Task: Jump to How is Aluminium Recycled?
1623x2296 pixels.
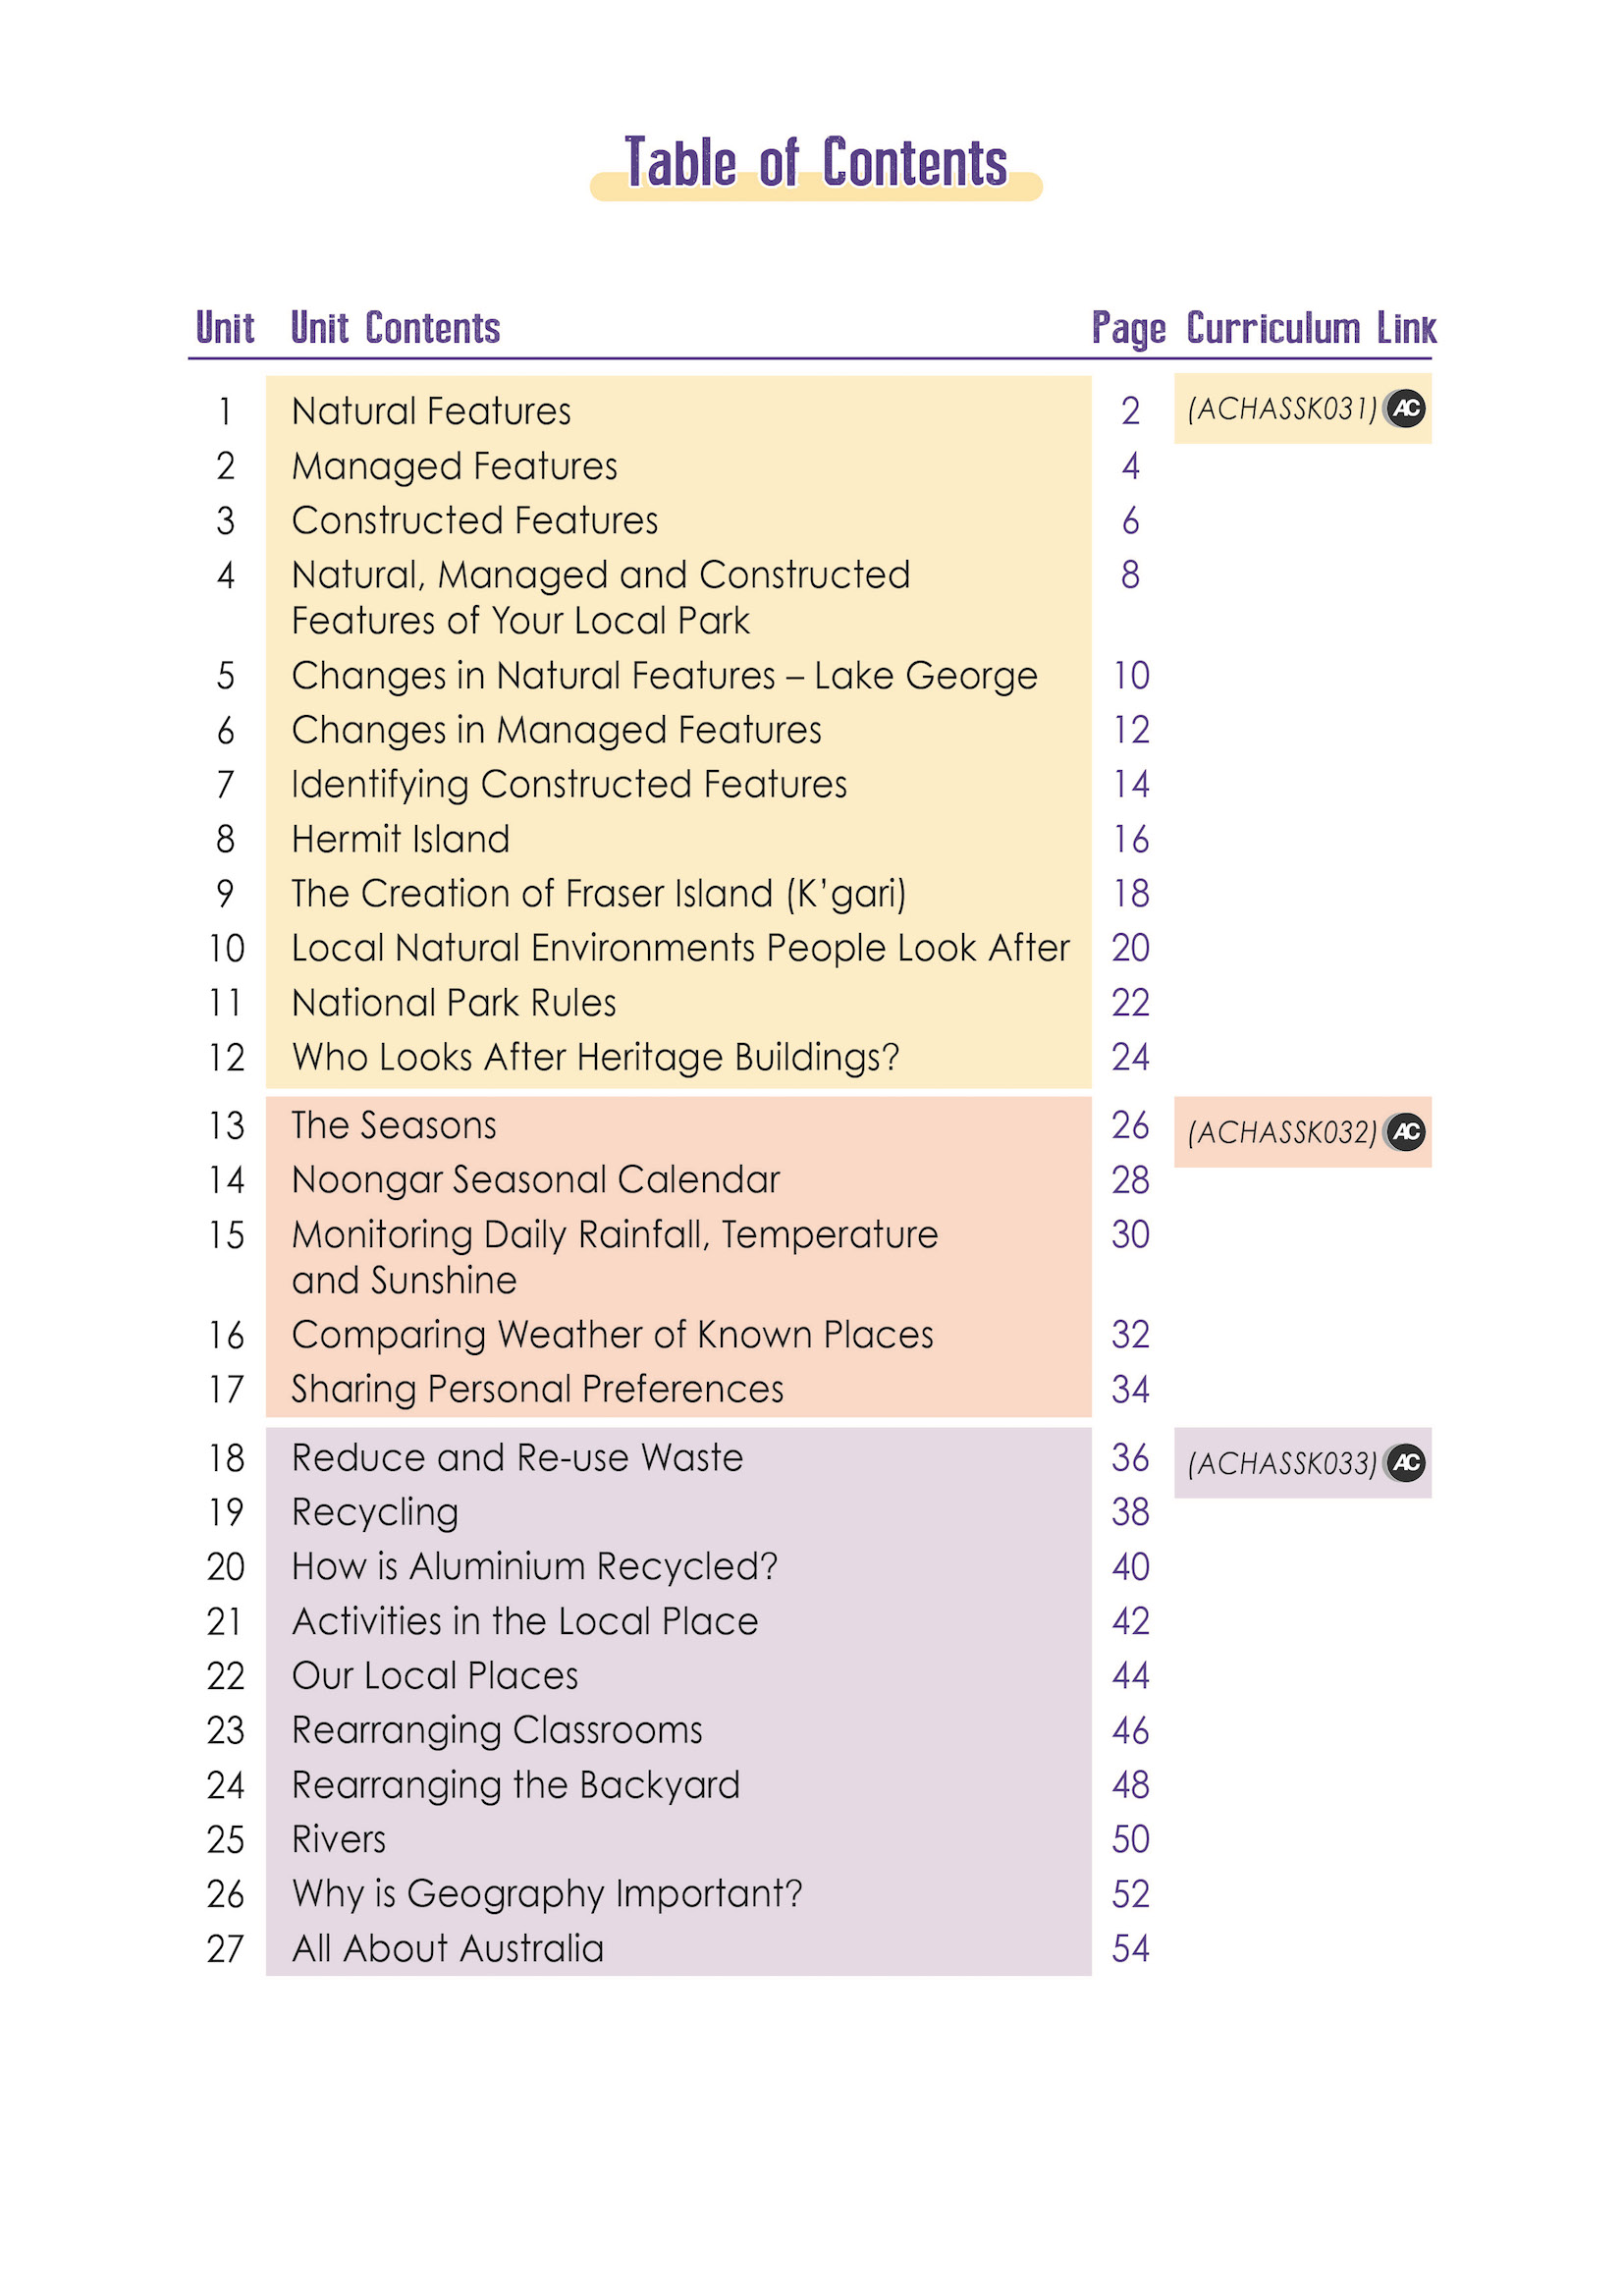Action: tap(534, 1566)
